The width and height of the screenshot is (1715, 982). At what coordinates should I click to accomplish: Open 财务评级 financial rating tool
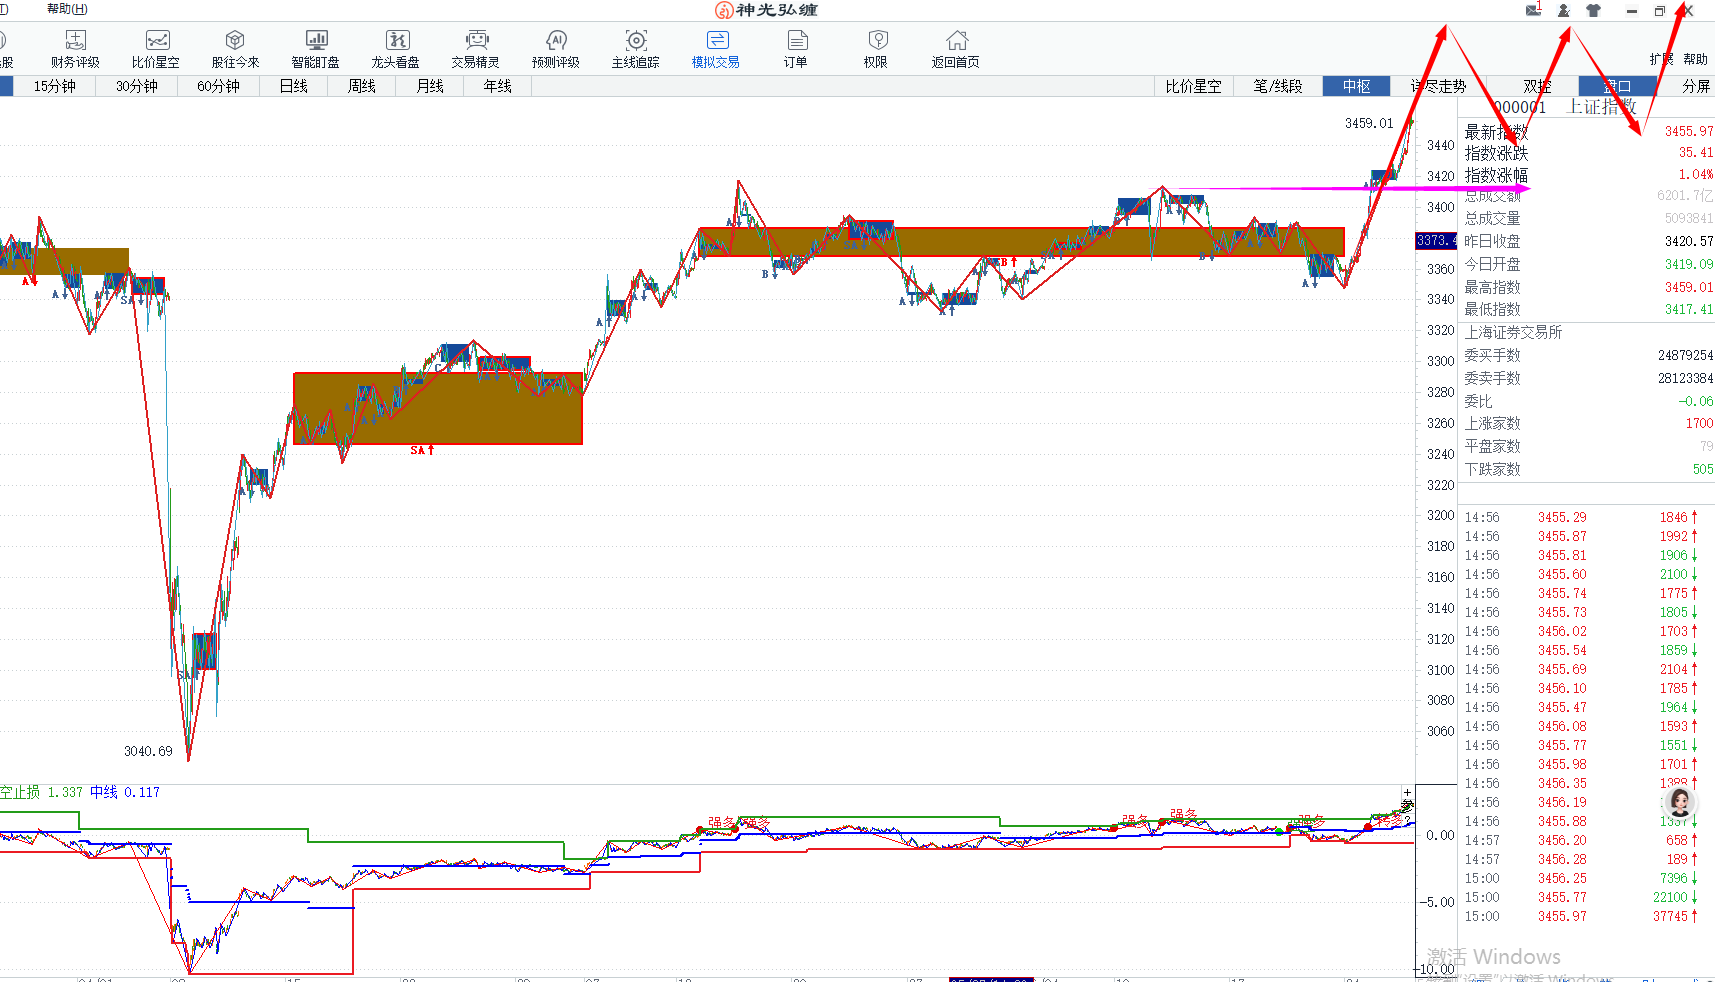tap(75, 48)
